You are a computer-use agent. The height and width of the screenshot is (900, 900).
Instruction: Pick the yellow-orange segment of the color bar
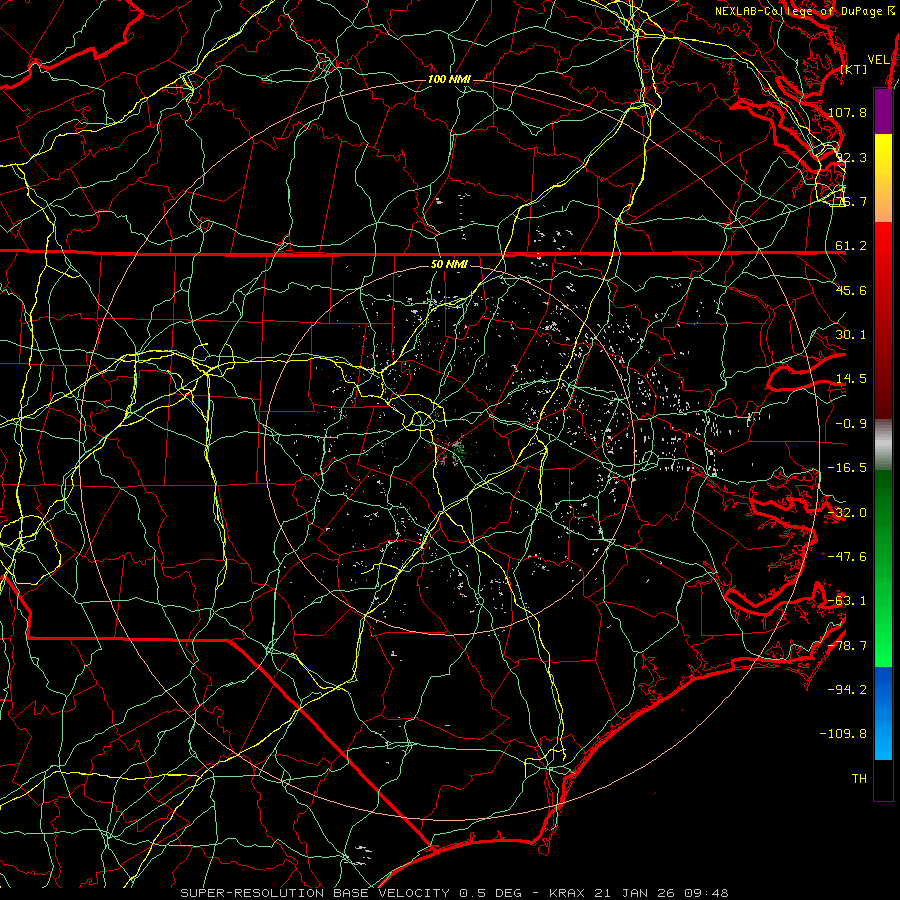point(883,178)
